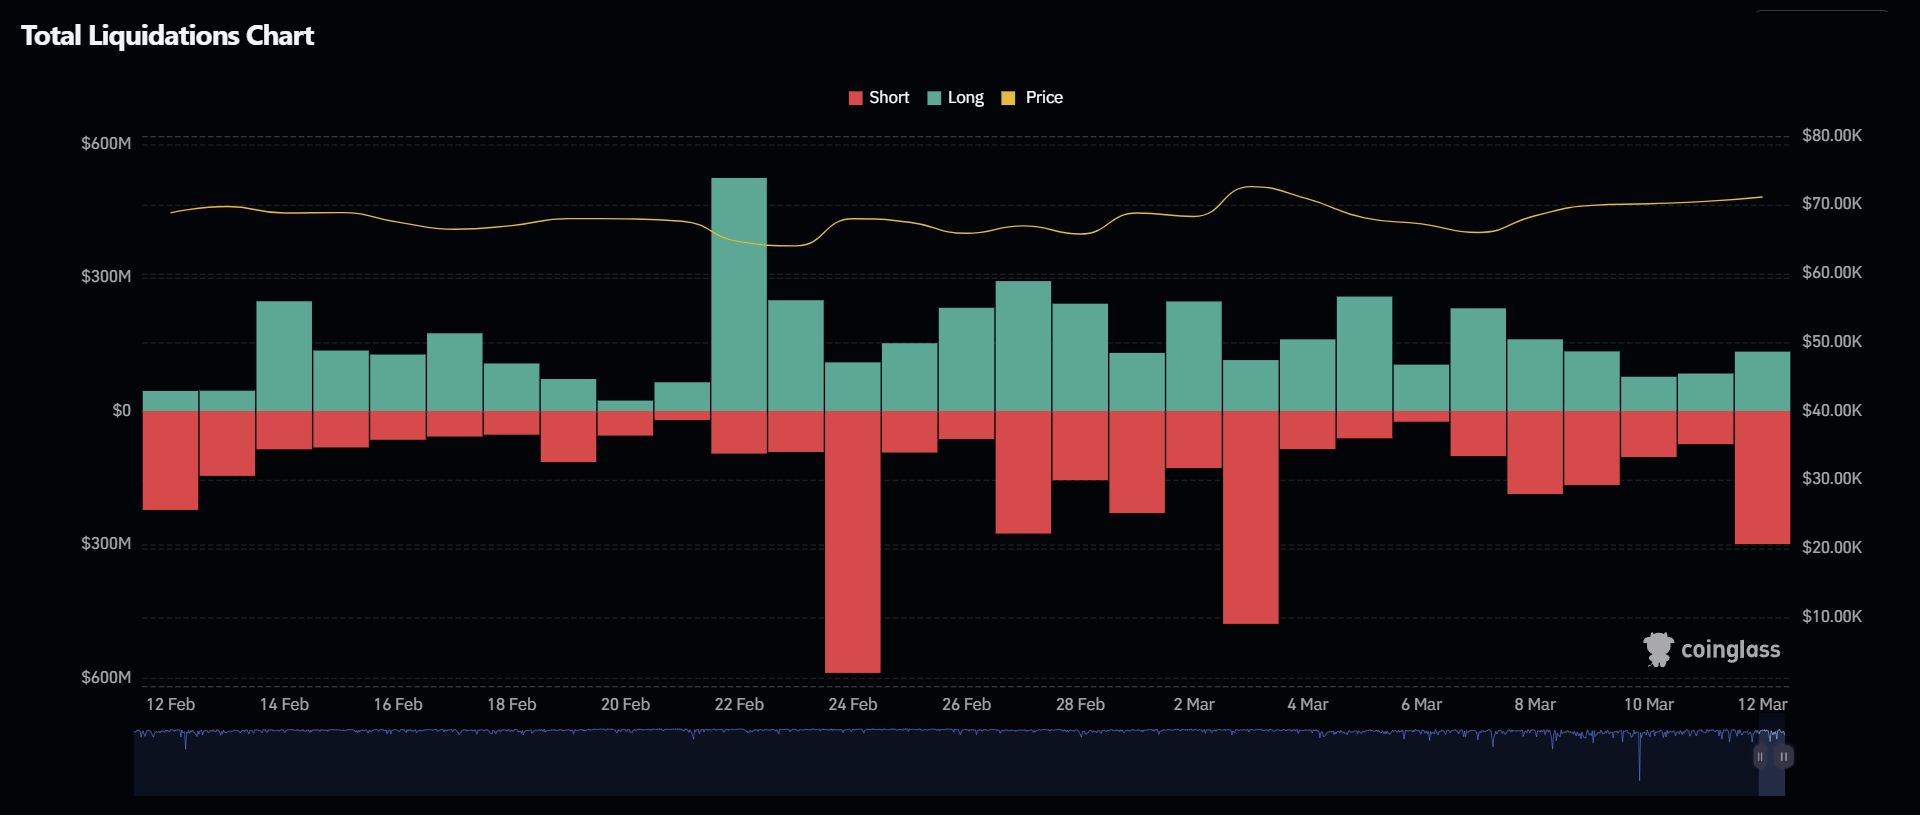Image resolution: width=1920 pixels, height=815 pixels.
Task: Click the 'Total Liquidations Chart' title
Action: point(167,36)
